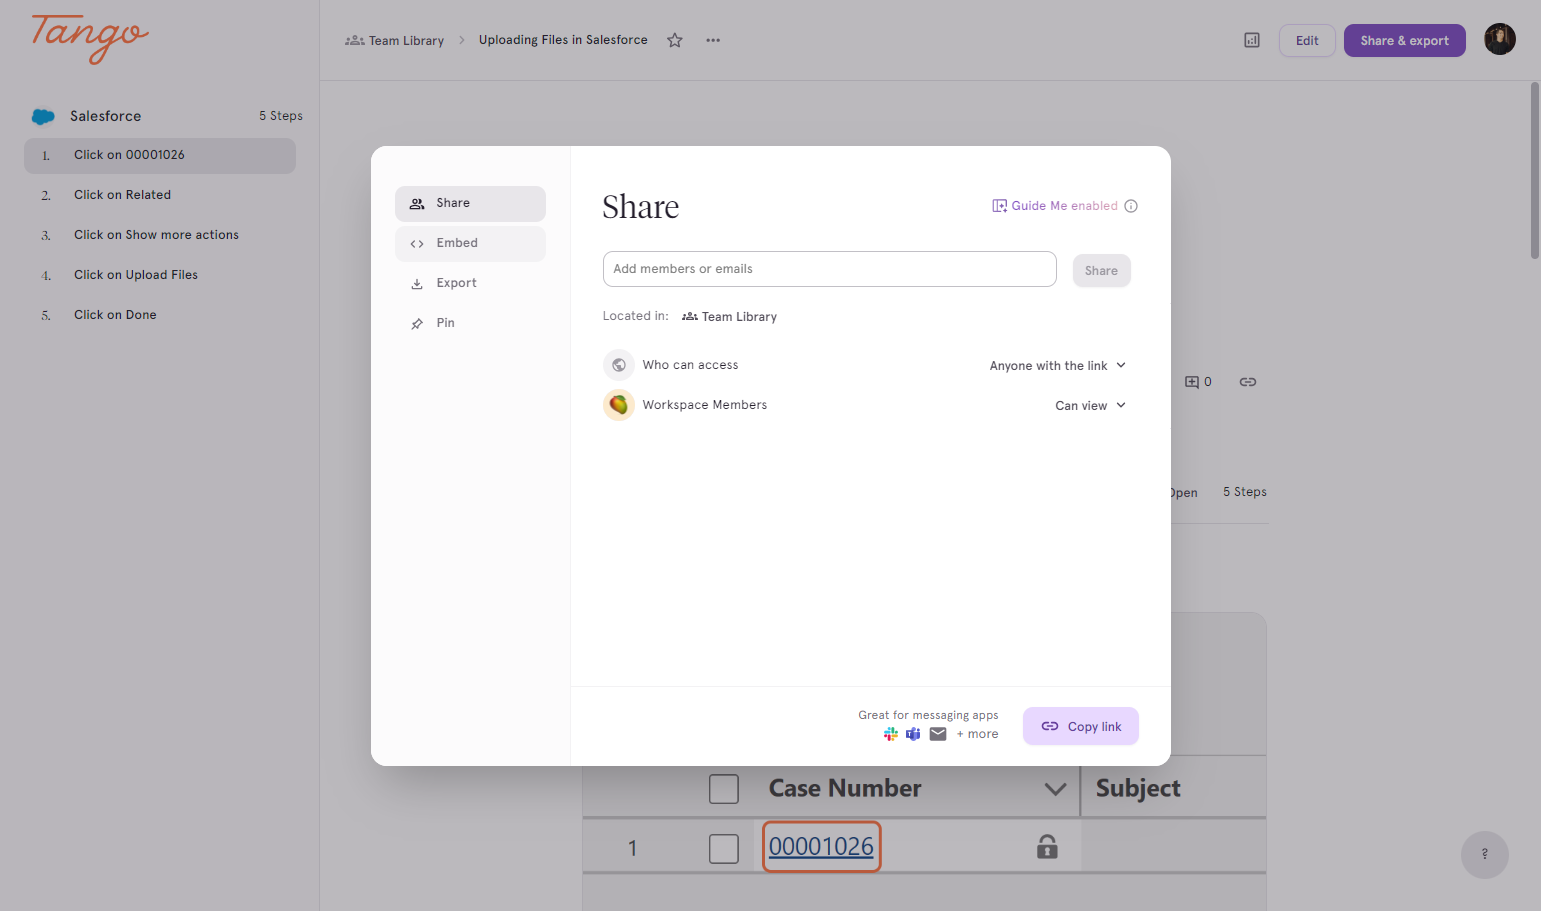The width and height of the screenshot is (1541, 911).
Task: Tick the checkbox in row 1
Action: coord(724,849)
